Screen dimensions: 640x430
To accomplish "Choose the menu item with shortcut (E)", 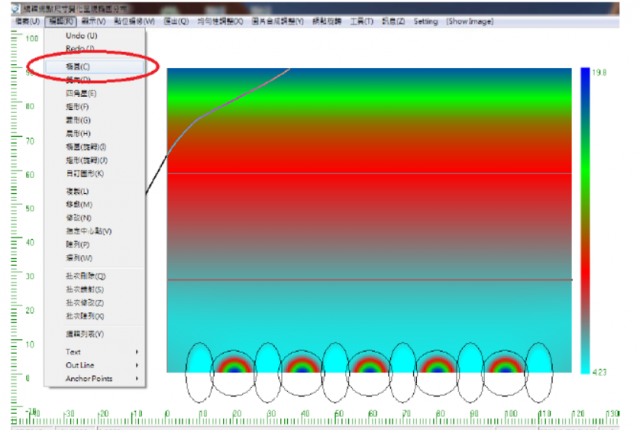I will pyautogui.click(x=76, y=92).
